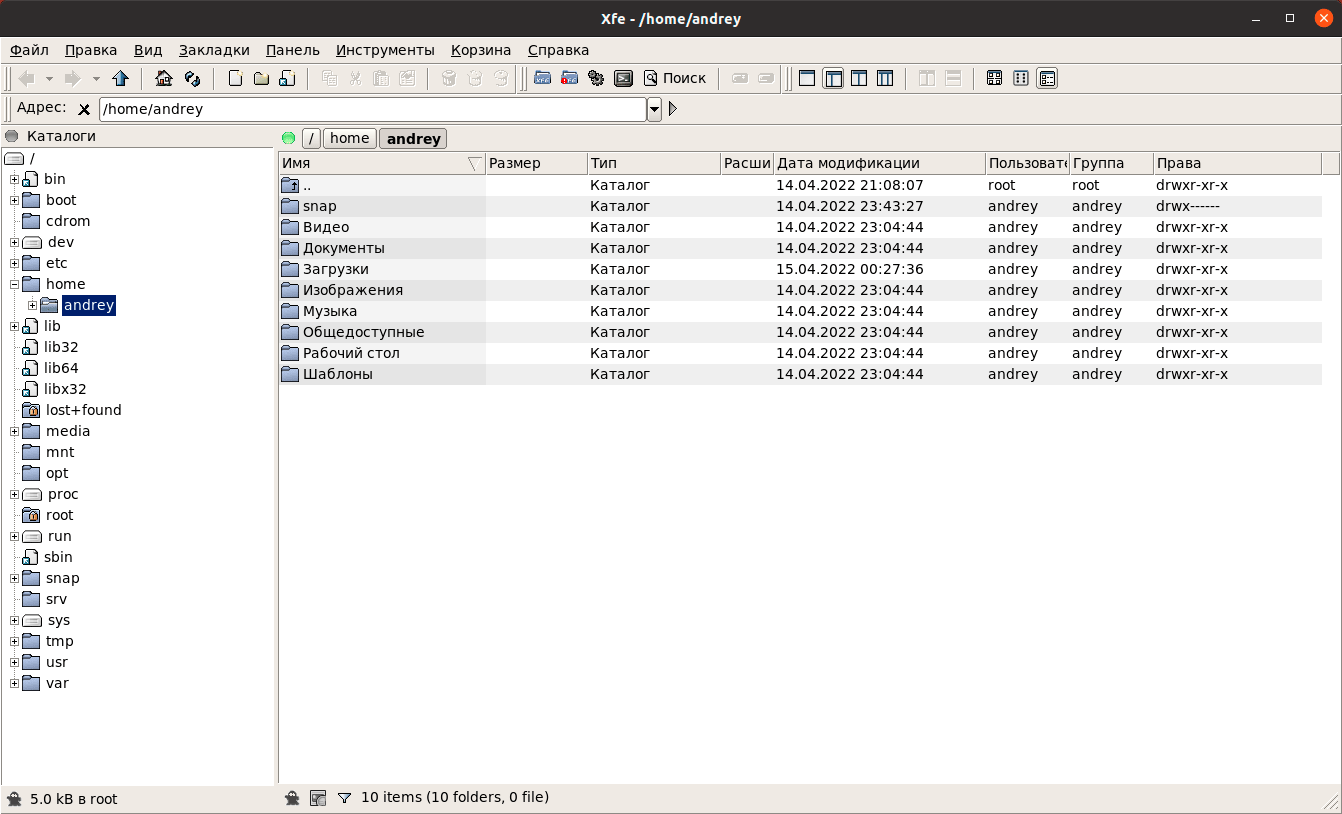Create a new file with toolbar icon
Screen dimensions: 1342x814
tap(235, 78)
